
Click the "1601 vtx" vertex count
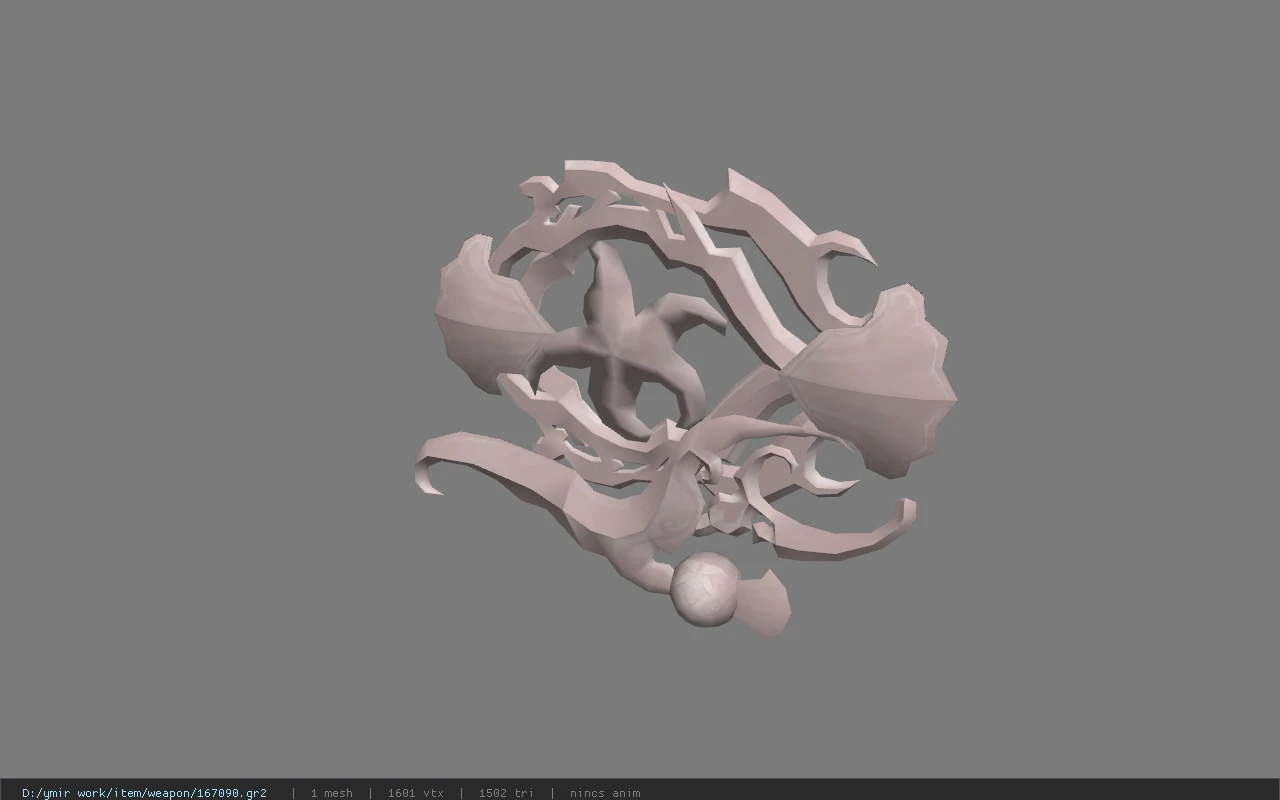click(415, 793)
